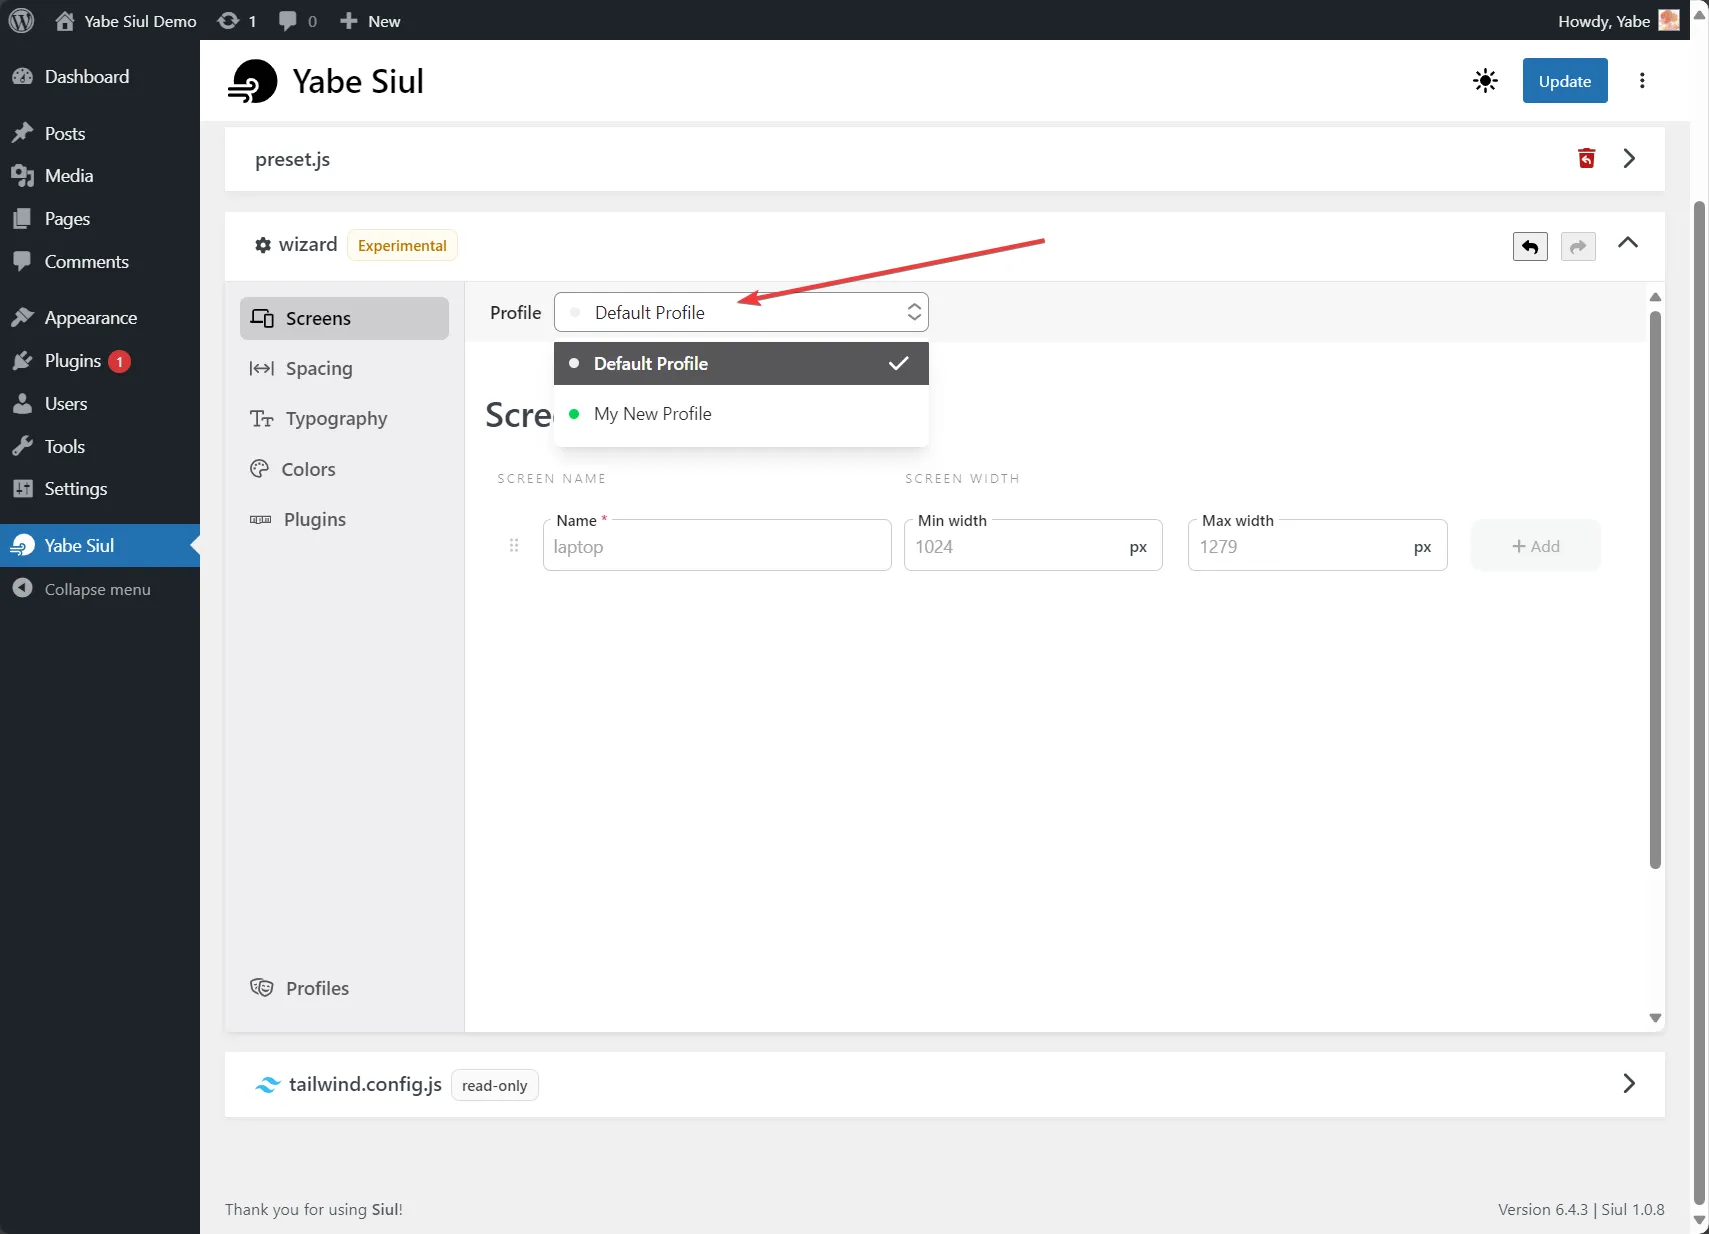The height and width of the screenshot is (1234, 1709).
Task: Select the Typography tab
Action: (344, 419)
